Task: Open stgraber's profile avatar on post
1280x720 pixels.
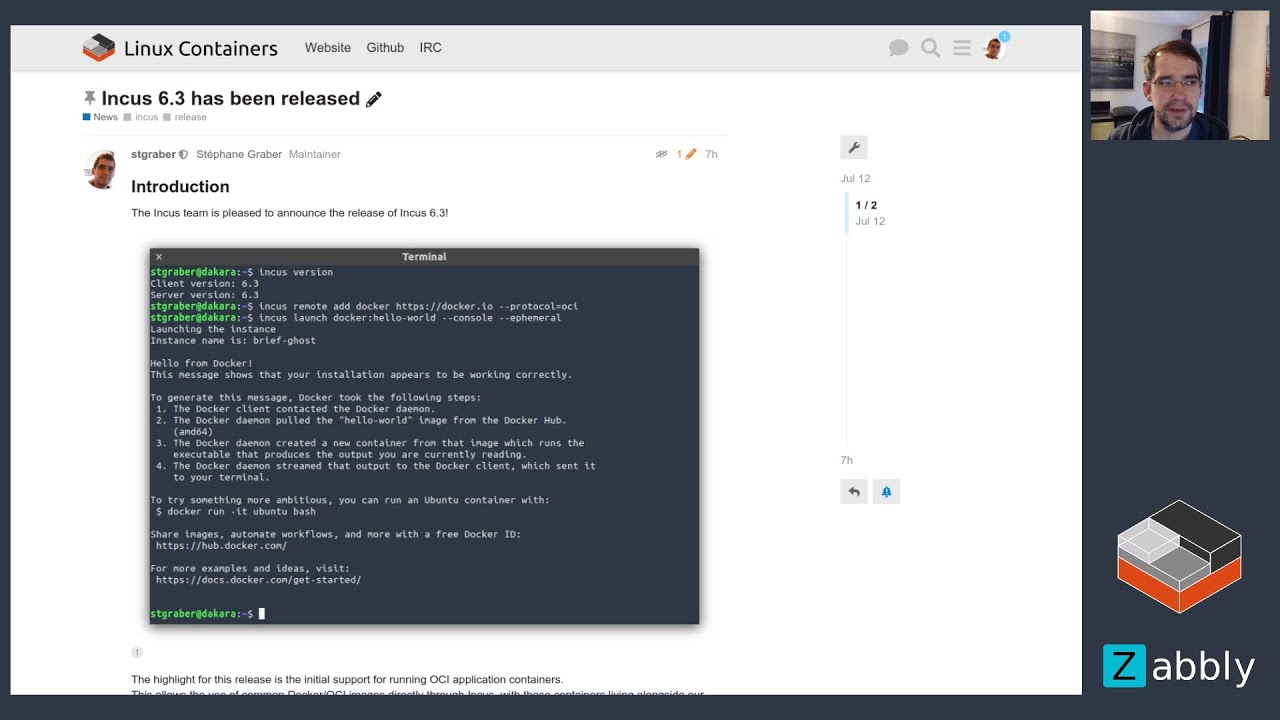Action: (101, 169)
